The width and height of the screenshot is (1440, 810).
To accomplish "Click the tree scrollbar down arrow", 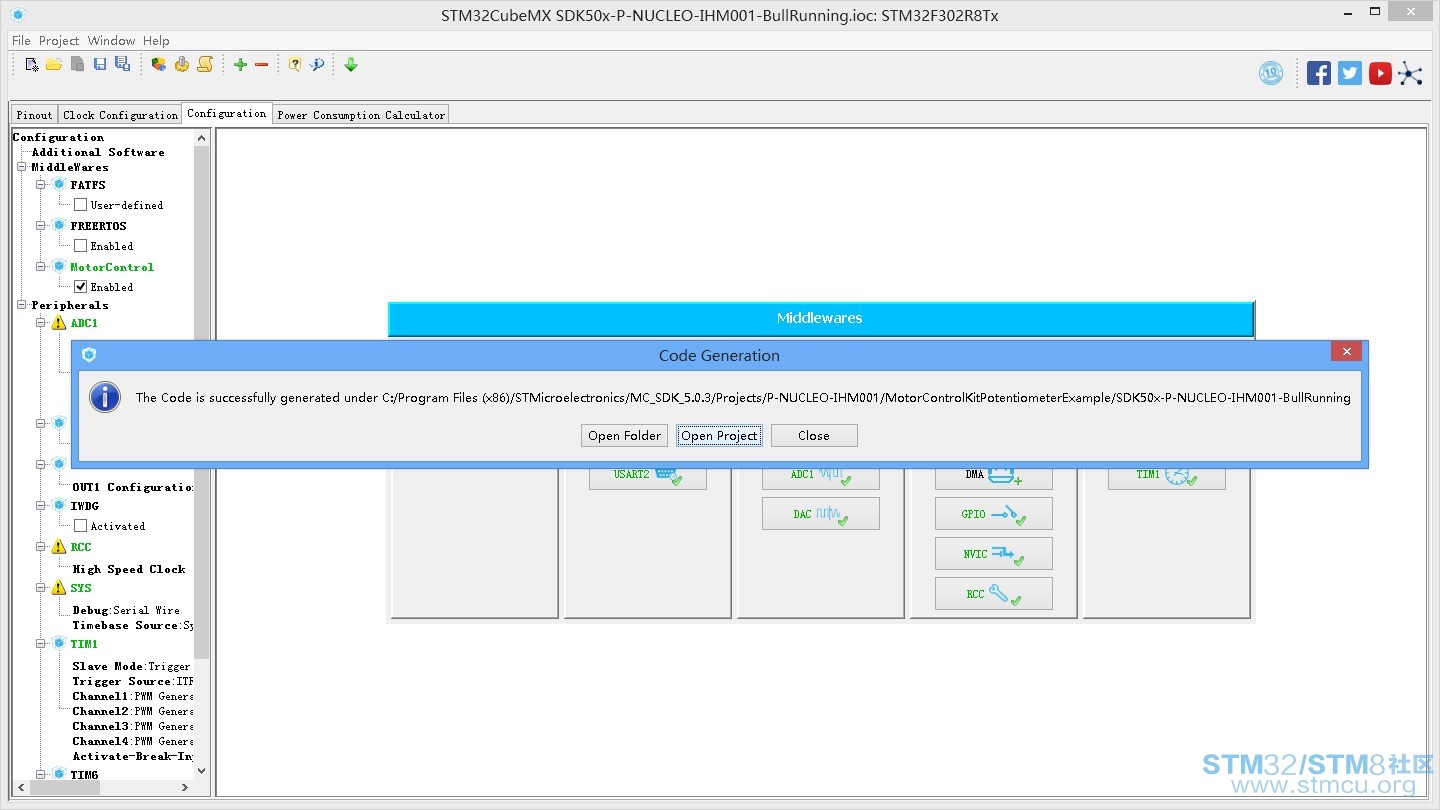I will pyautogui.click(x=202, y=771).
